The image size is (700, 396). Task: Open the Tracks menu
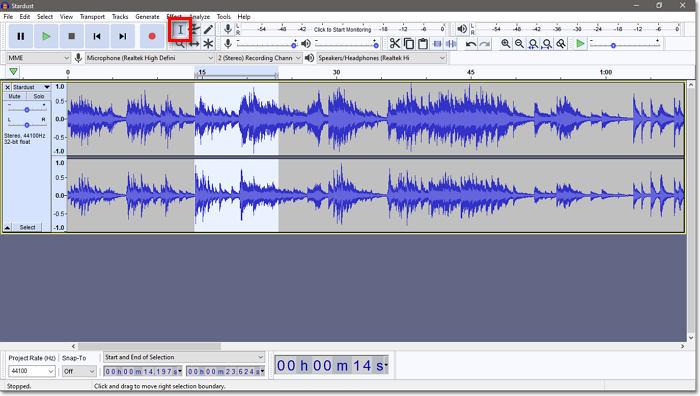120,17
